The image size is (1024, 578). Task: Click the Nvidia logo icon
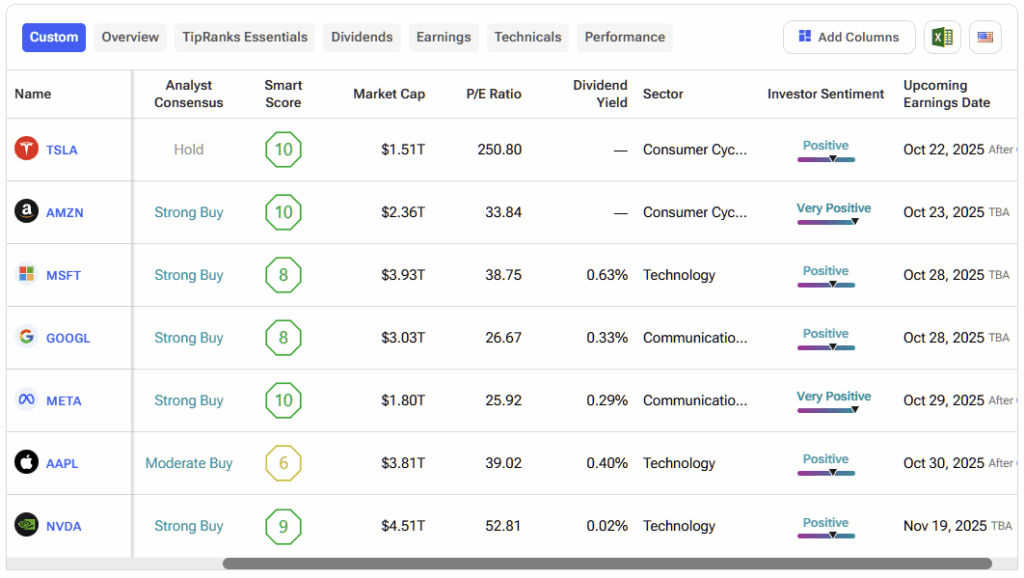[26, 525]
